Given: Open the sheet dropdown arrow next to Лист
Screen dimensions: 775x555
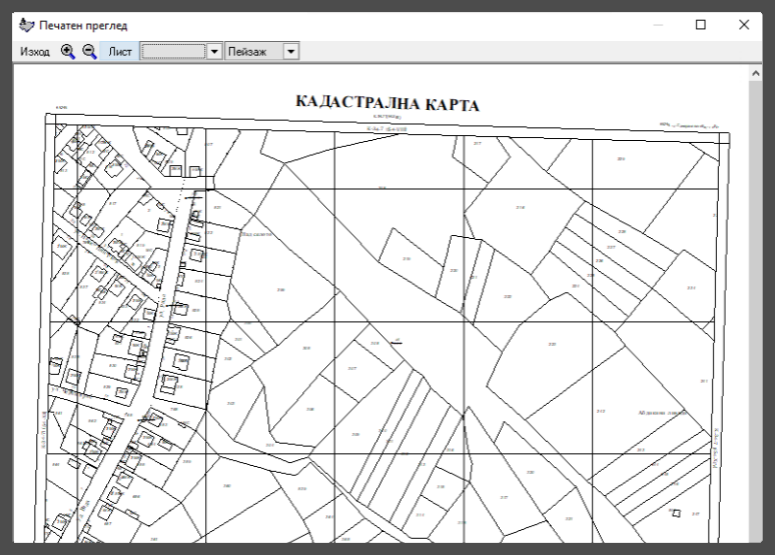Looking at the screenshot, I should [x=213, y=51].
